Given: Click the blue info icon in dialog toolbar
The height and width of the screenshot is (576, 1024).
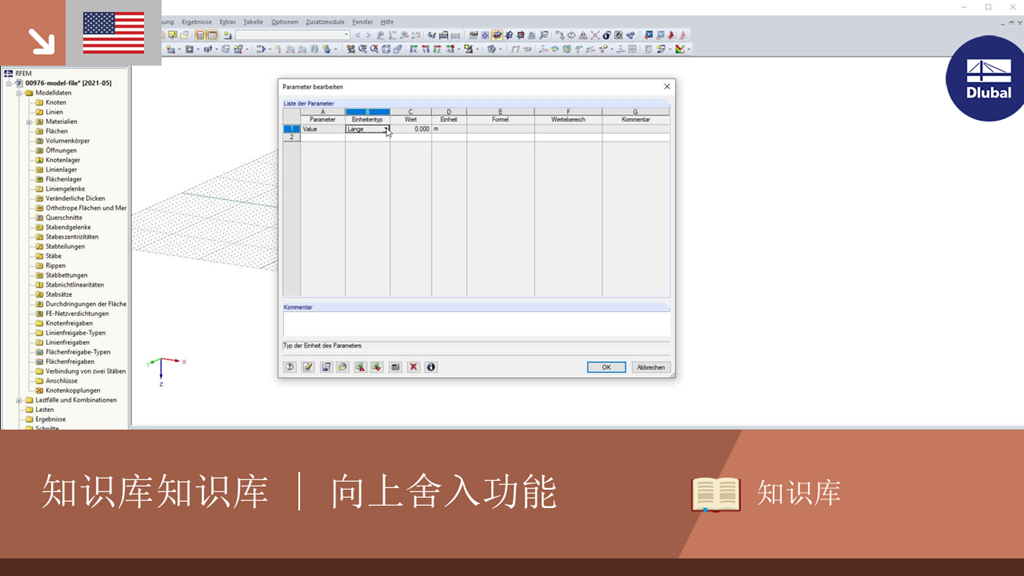Looking at the screenshot, I should 430,367.
